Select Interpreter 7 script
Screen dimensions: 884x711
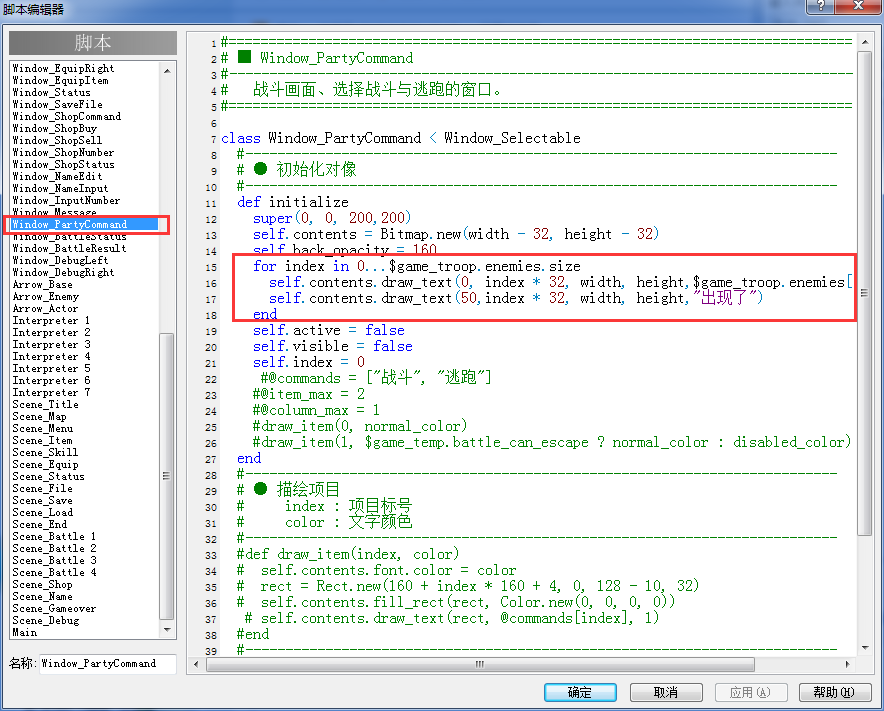(x=51, y=392)
